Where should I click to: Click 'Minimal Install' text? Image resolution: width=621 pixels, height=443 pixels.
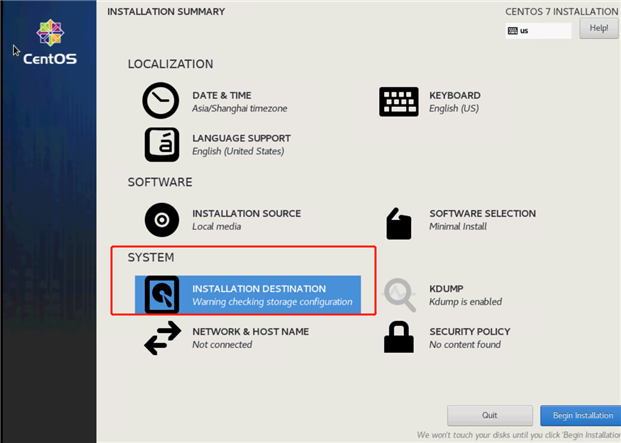click(458, 226)
